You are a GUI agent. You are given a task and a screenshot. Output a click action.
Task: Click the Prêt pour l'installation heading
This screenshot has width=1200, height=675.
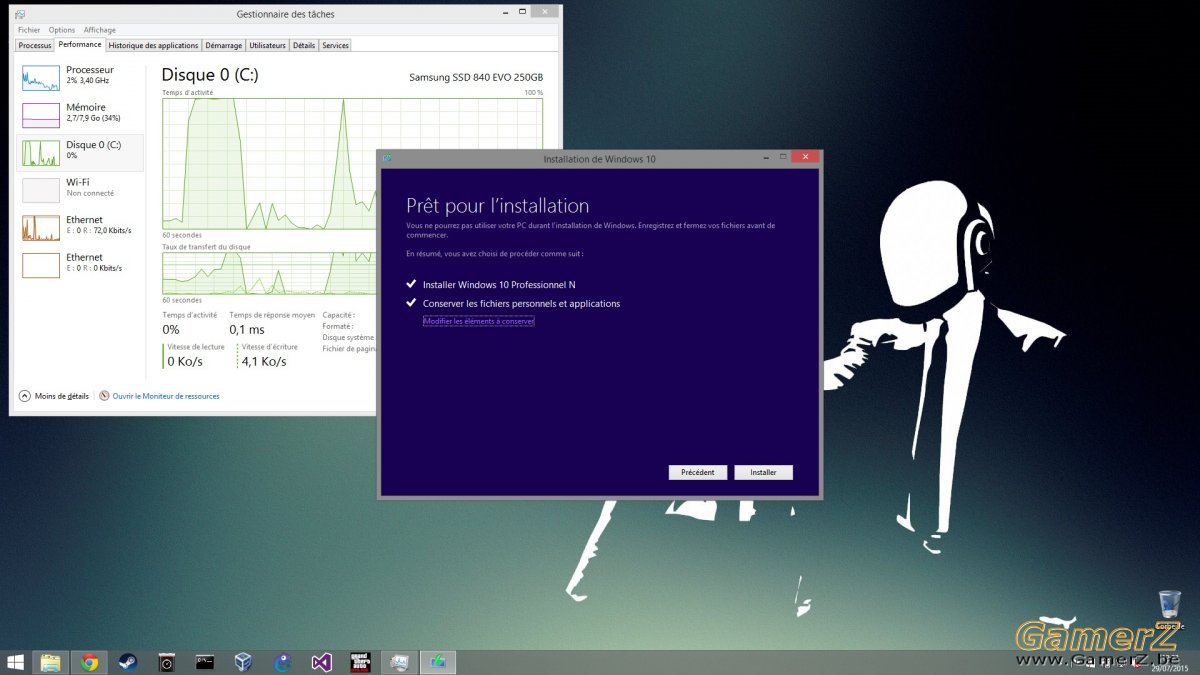coord(497,206)
